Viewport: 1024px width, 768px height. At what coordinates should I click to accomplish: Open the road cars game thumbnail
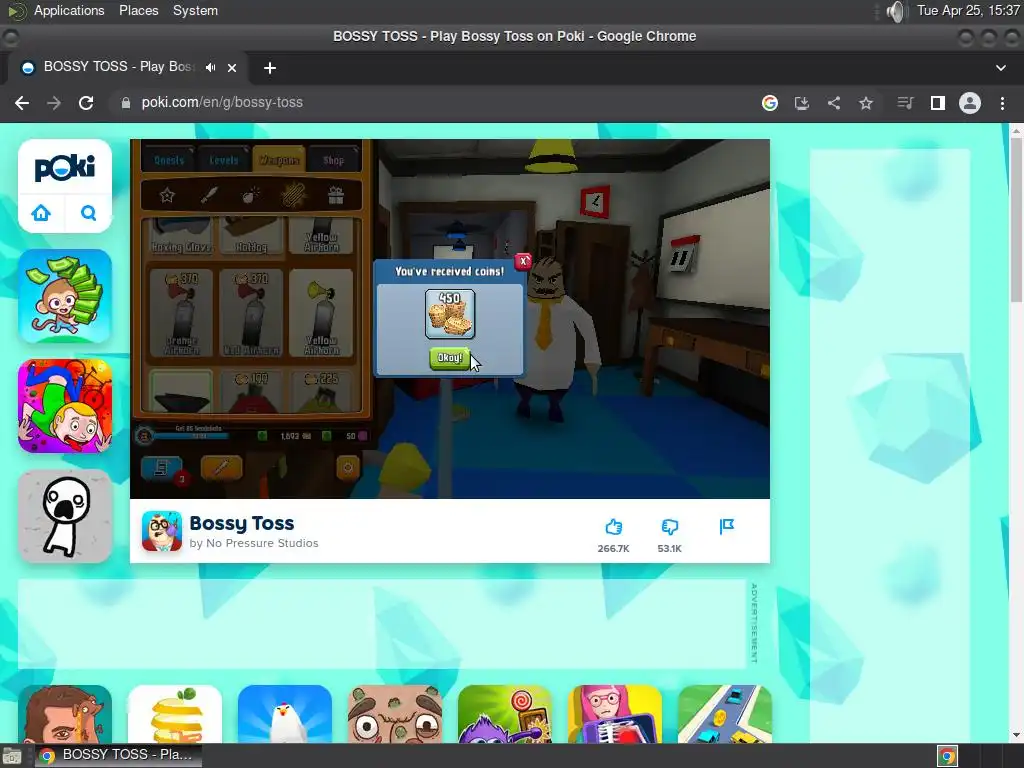(x=725, y=714)
